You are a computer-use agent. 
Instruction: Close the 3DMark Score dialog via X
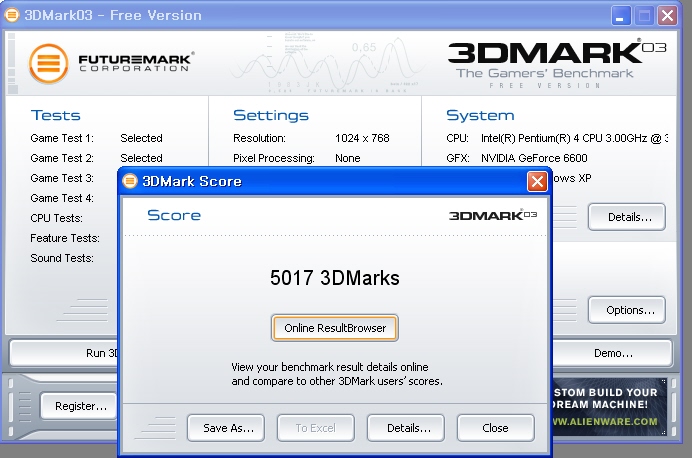coord(537,181)
